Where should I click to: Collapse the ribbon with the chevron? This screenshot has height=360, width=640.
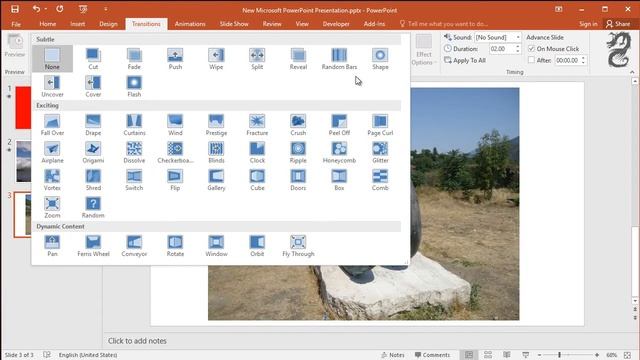[x=632, y=72]
